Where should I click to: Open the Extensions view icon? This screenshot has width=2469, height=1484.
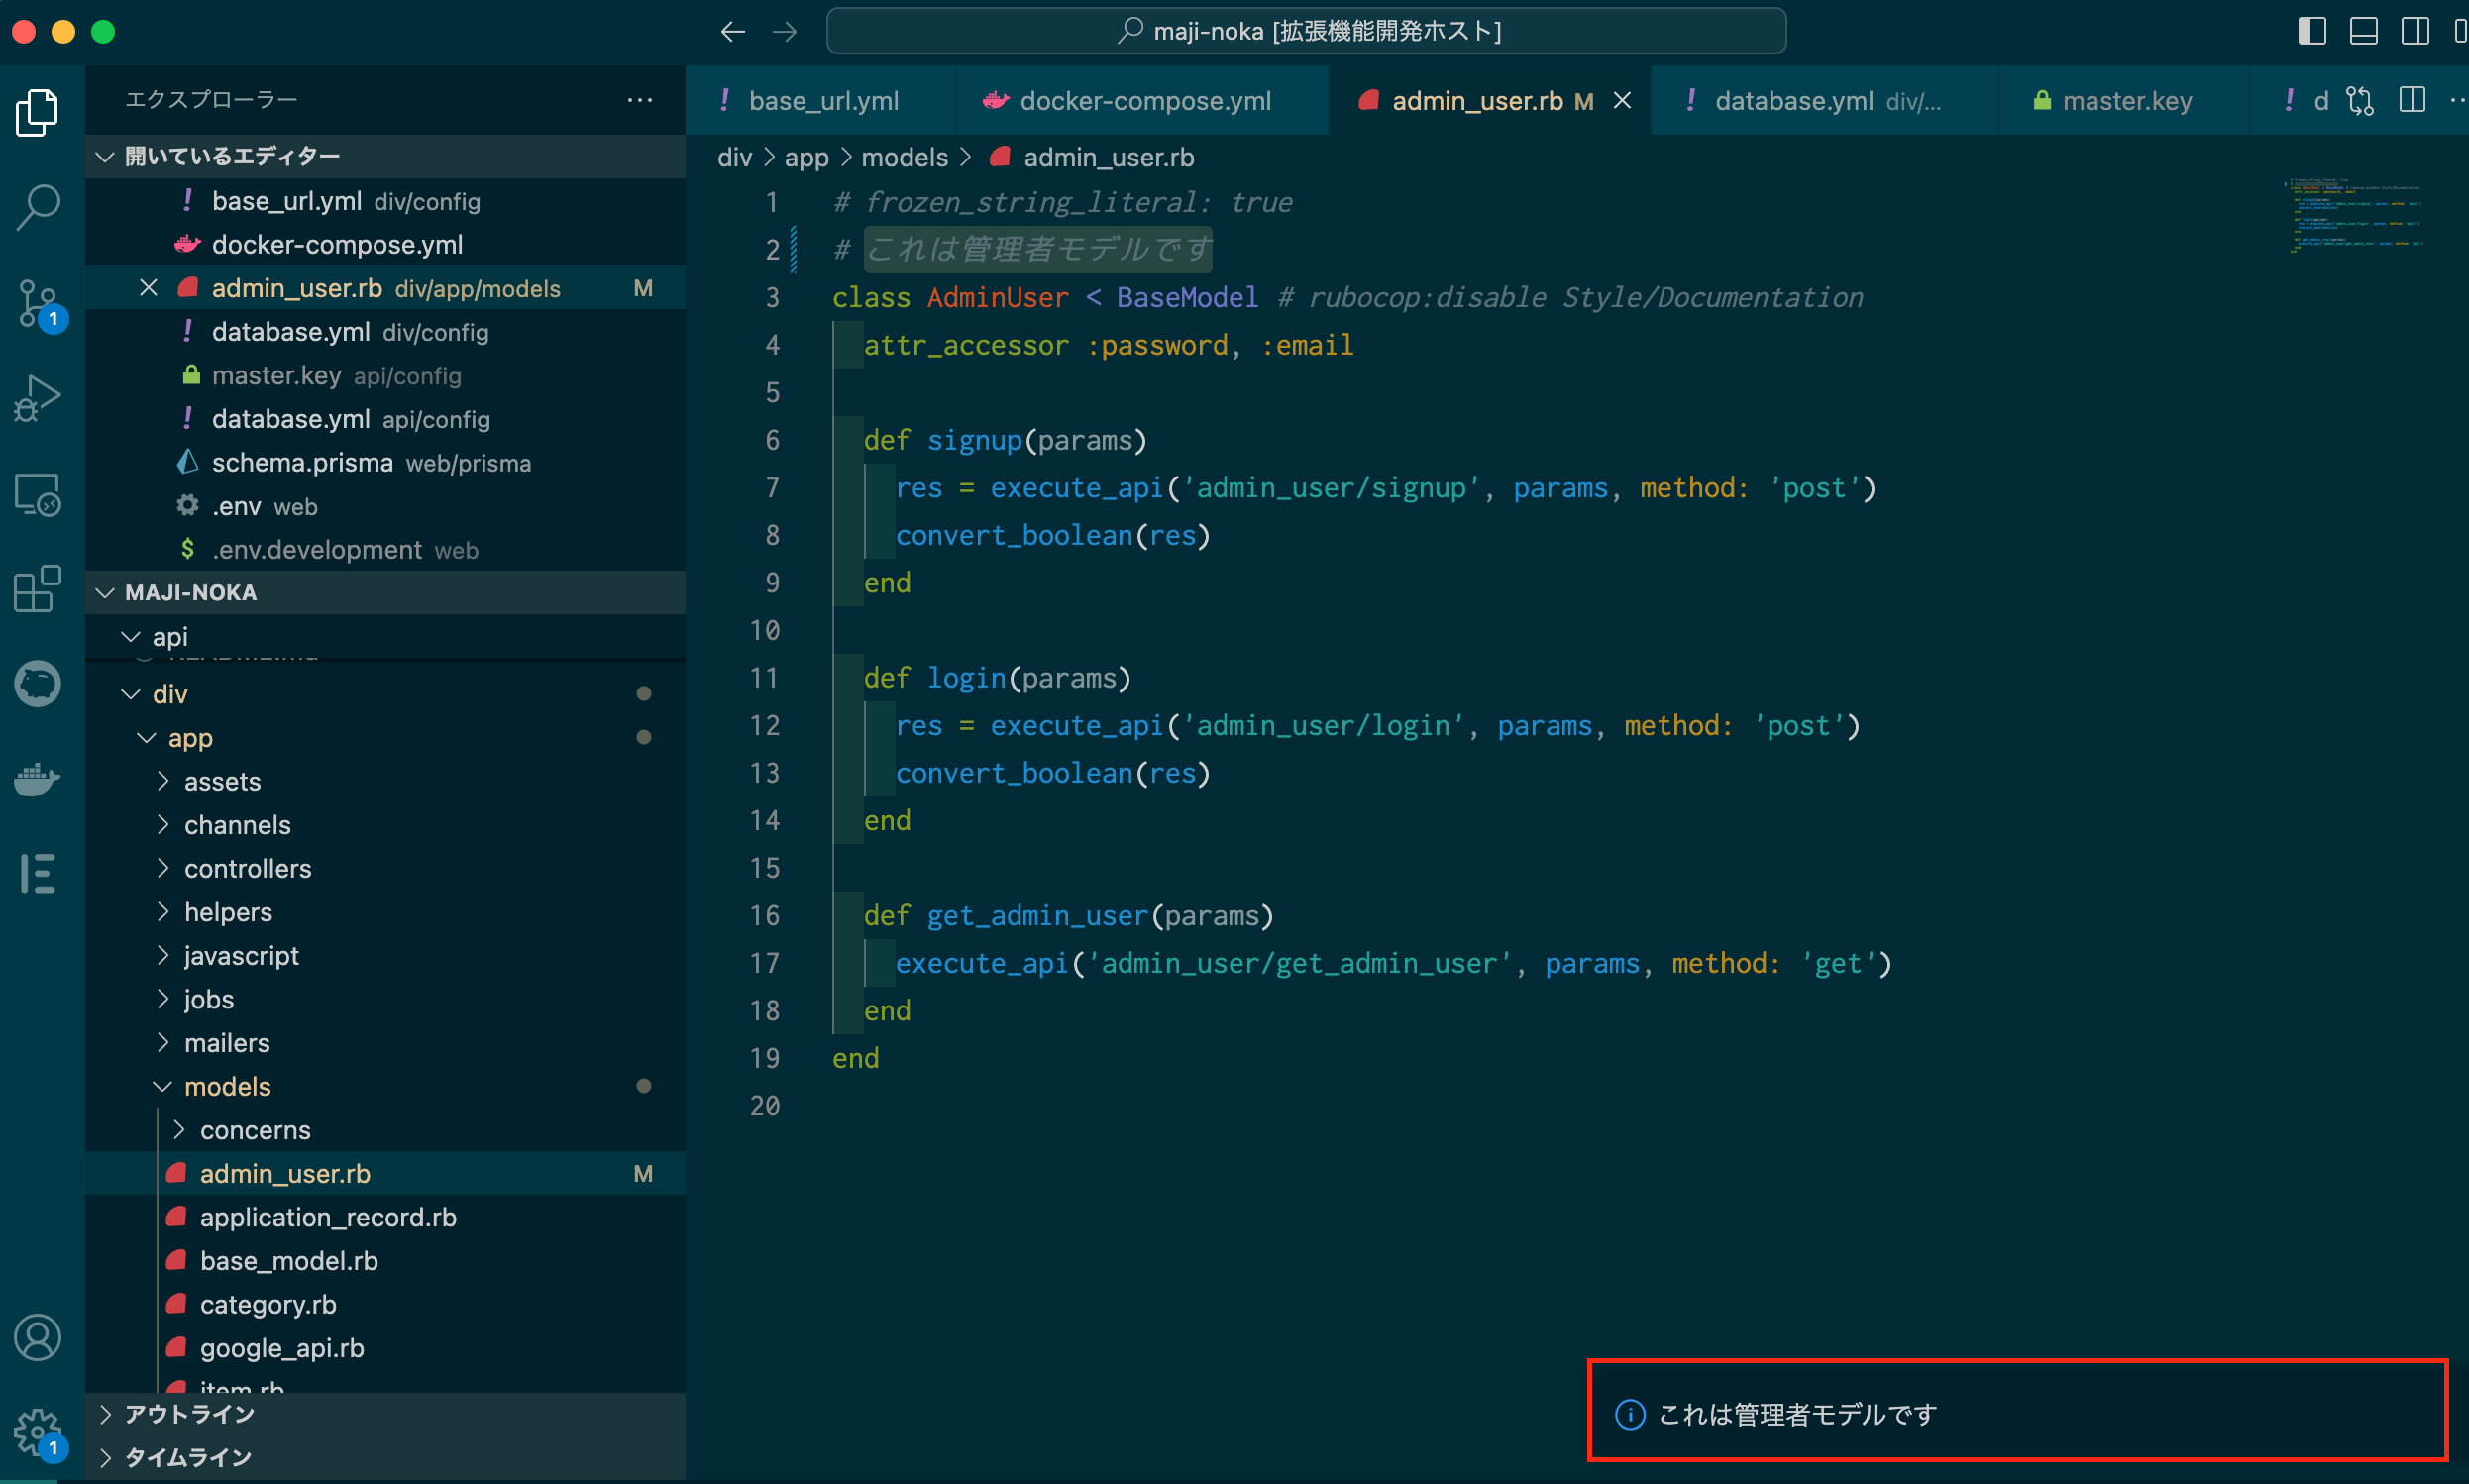(38, 588)
